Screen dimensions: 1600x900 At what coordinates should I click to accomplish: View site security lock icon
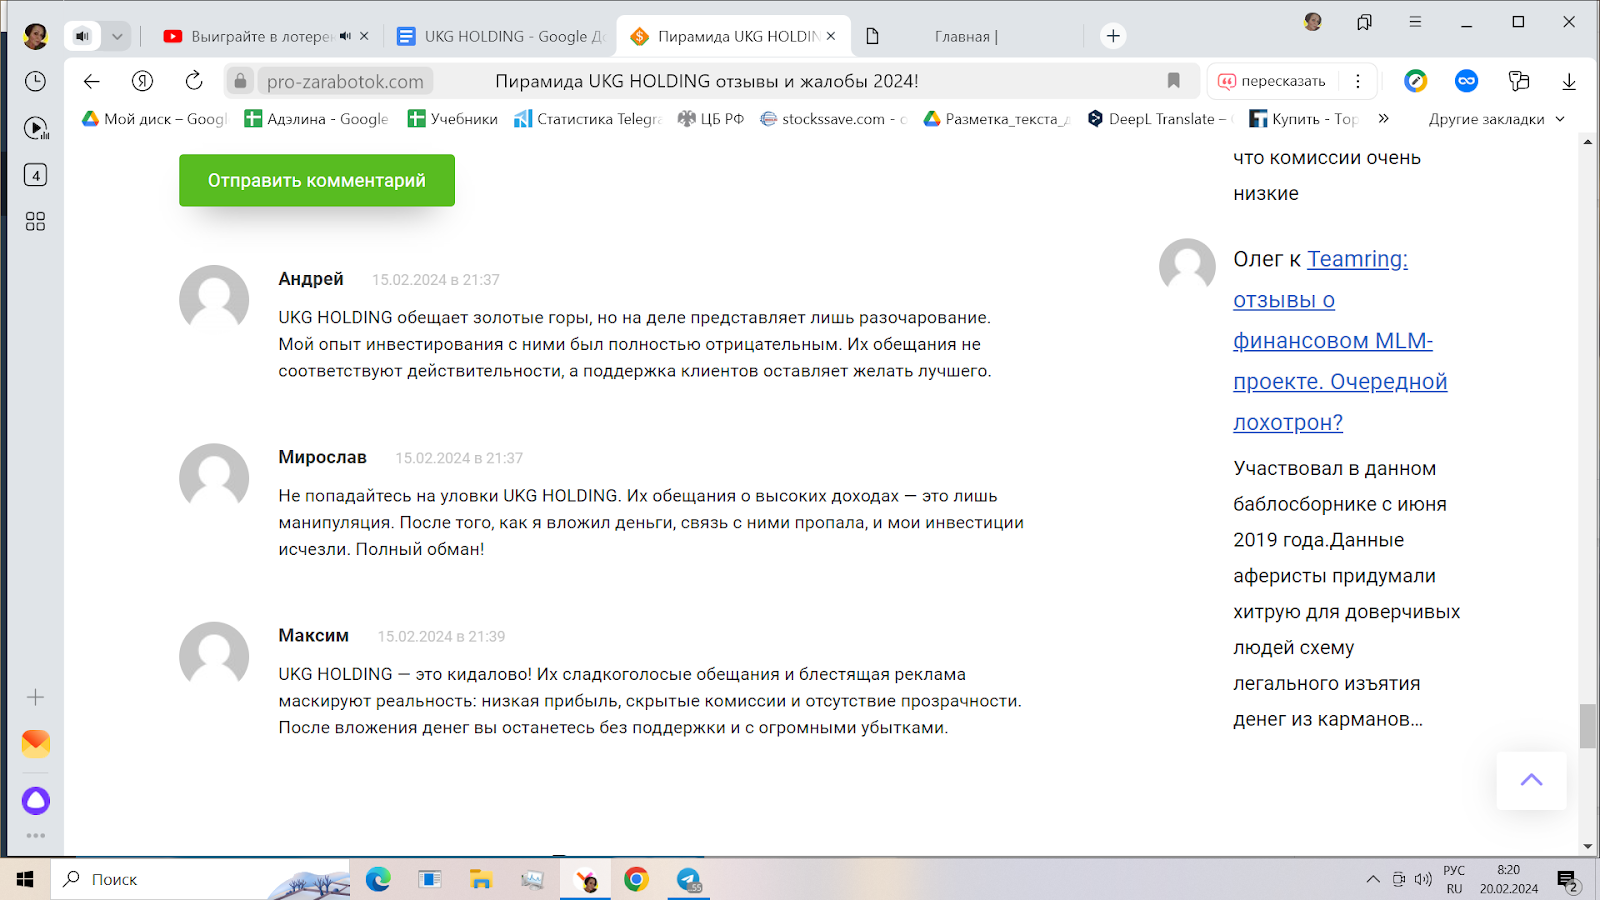(240, 81)
